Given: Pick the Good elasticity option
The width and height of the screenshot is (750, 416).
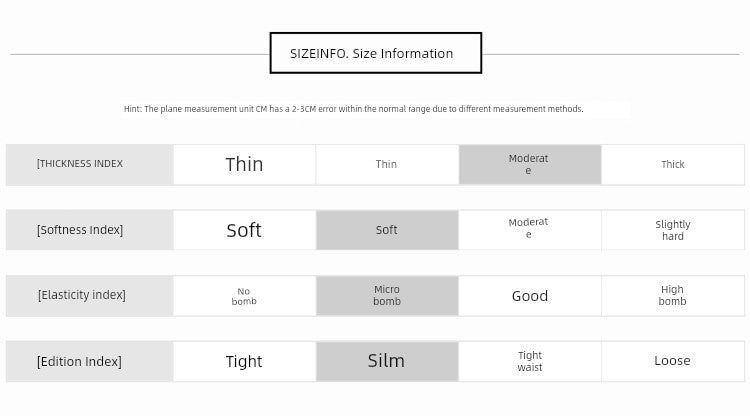Looking at the screenshot, I should pos(529,296).
